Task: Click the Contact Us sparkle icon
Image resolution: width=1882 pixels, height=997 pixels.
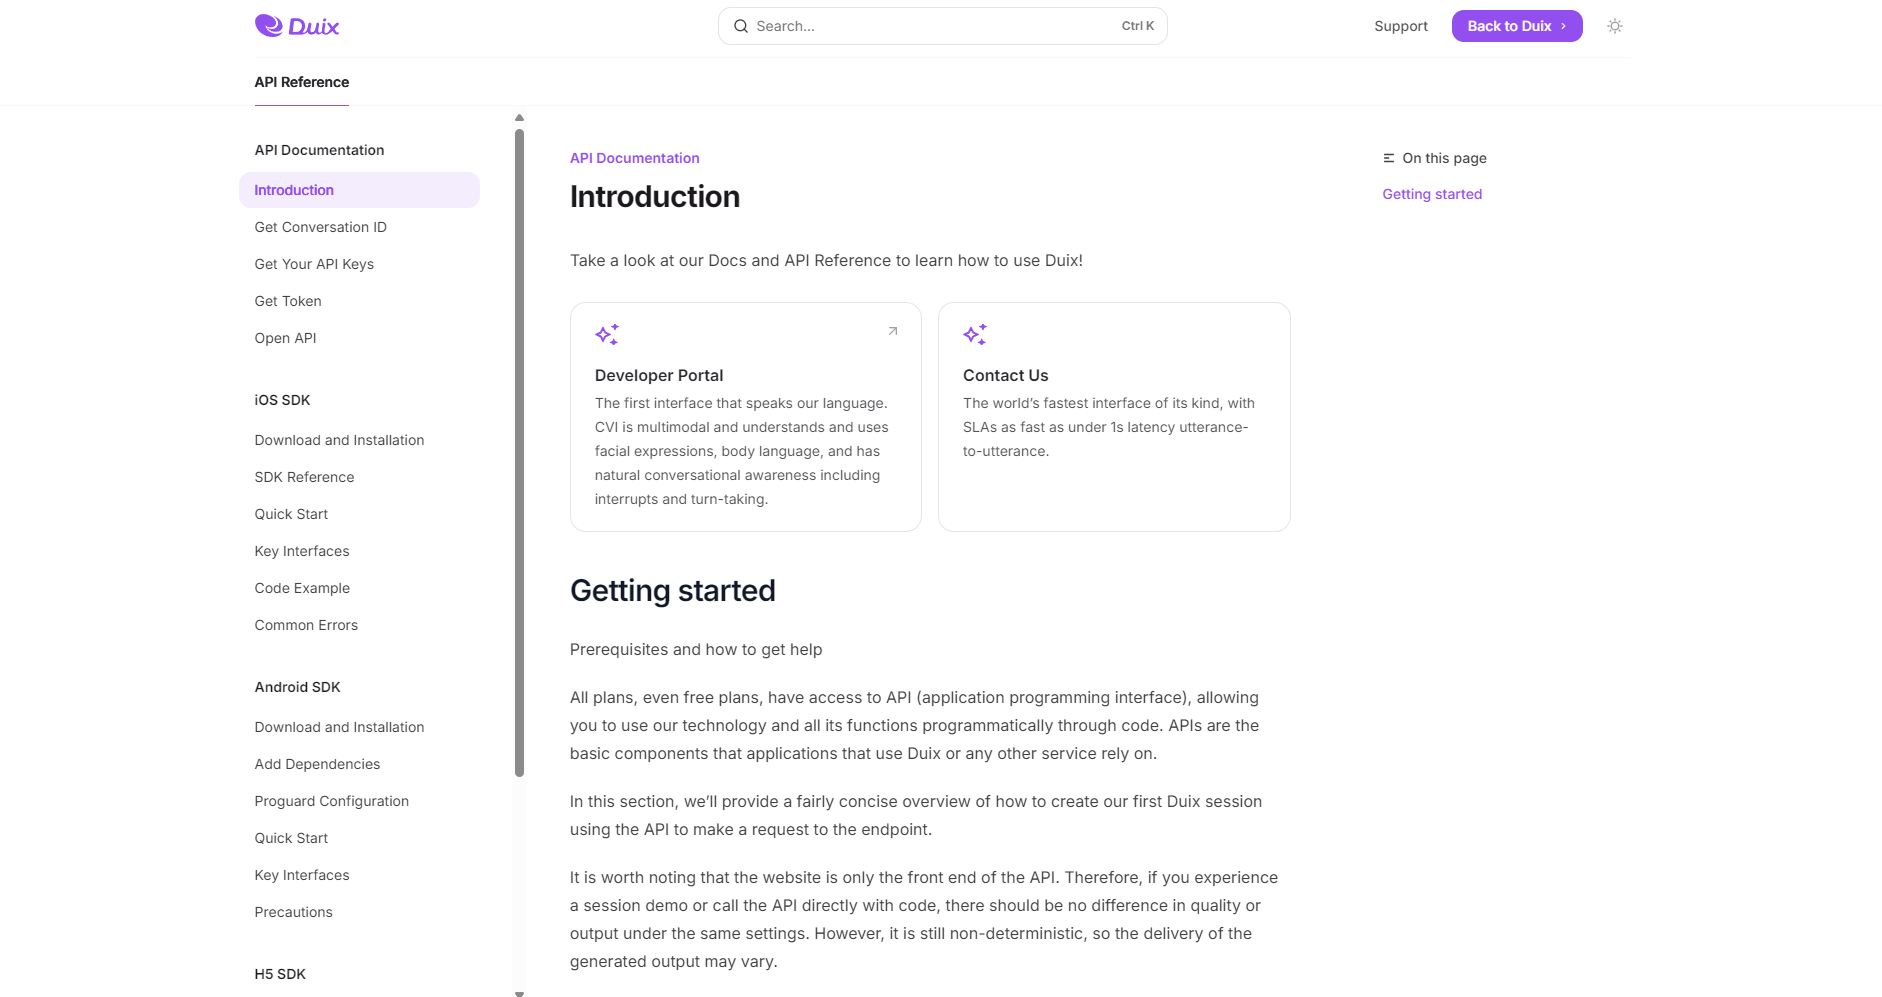Action: click(x=975, y=334)
